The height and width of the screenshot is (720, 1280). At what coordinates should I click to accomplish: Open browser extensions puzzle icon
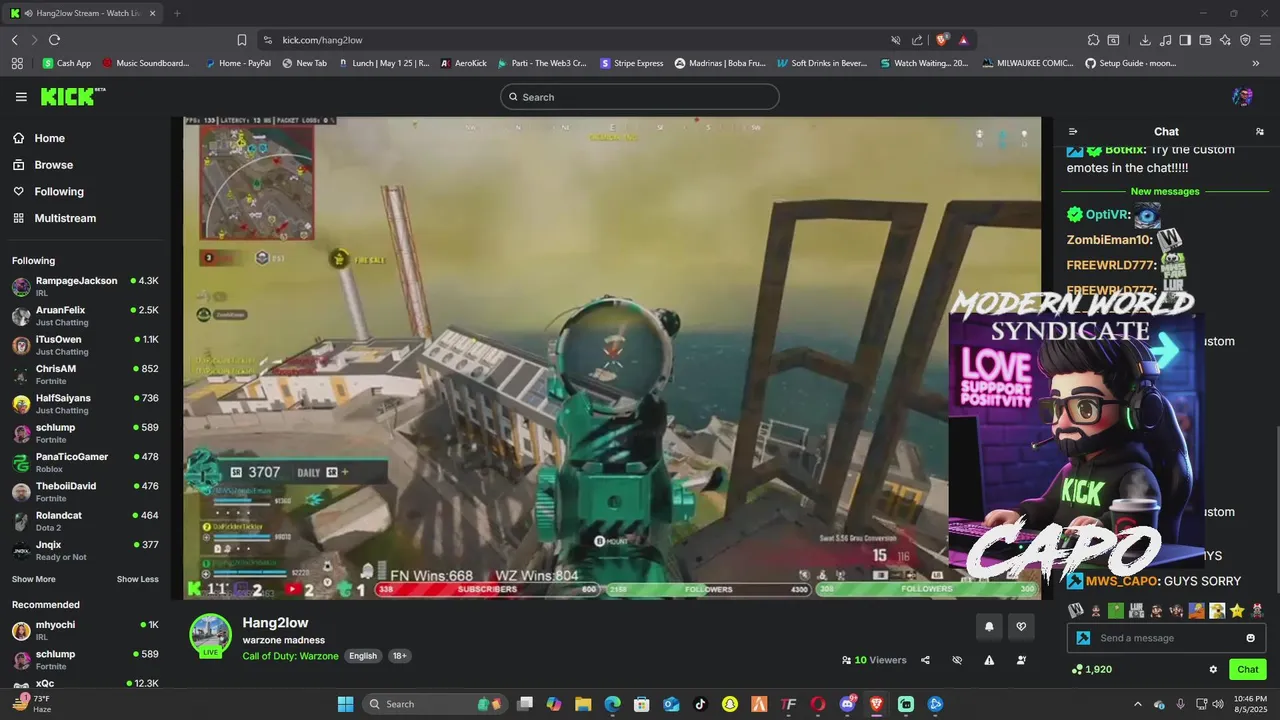[1093, 40]
